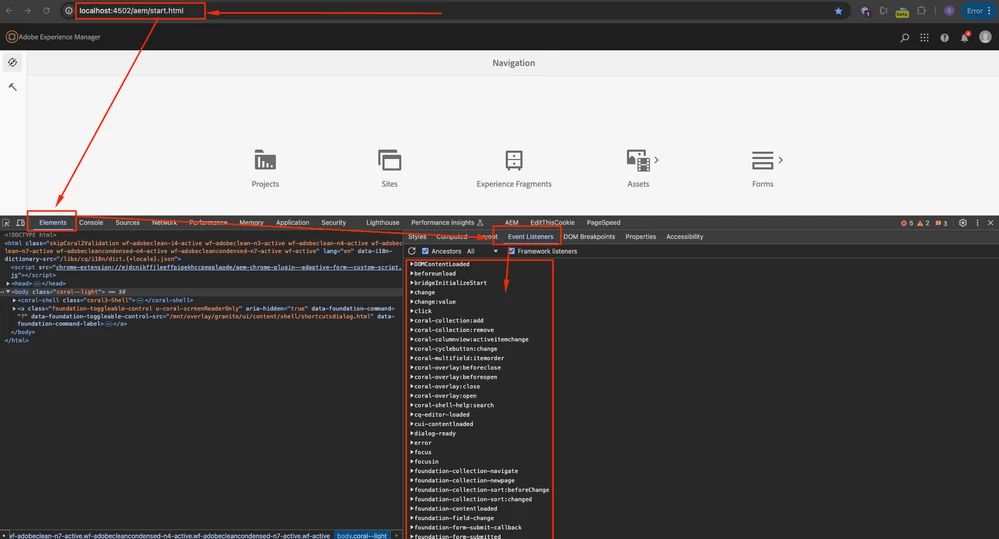Switch to the Sources tab
The image size is (999, 539).
click(127, 222)
